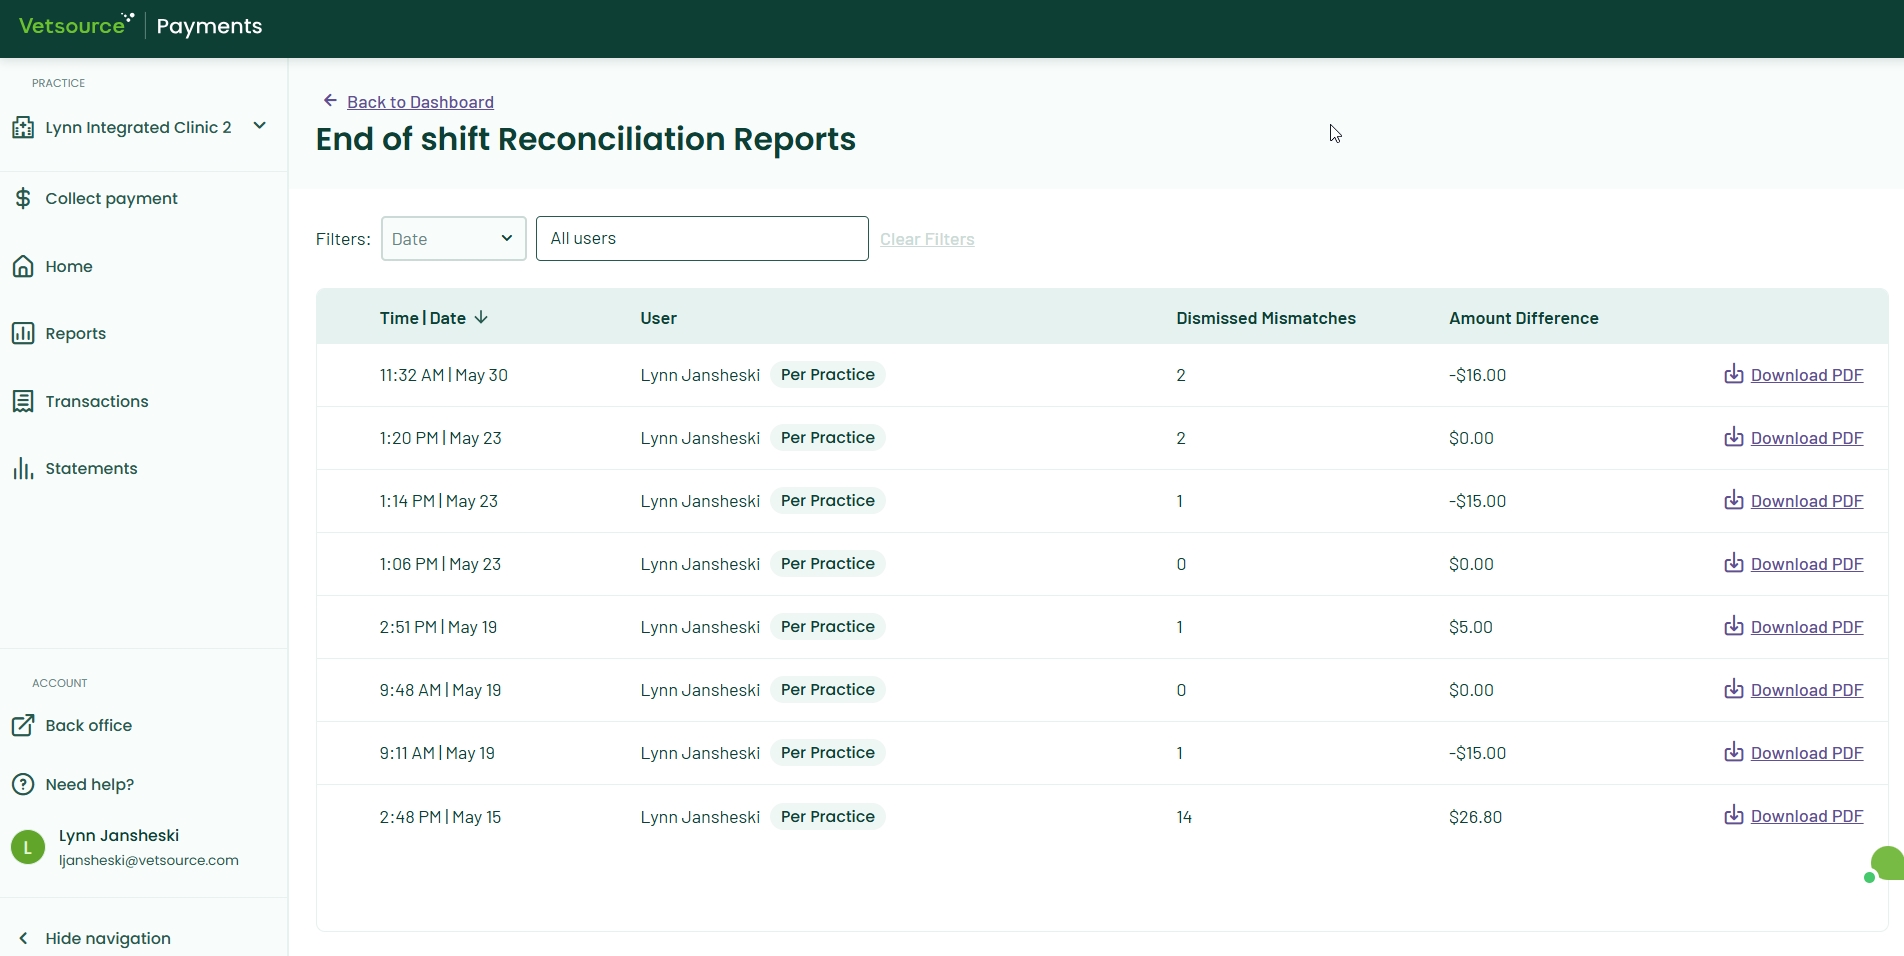Click the $26.80 amount difference
Image resolution: width=1904 pixels, height=956 pixels.
point(1475,817)
